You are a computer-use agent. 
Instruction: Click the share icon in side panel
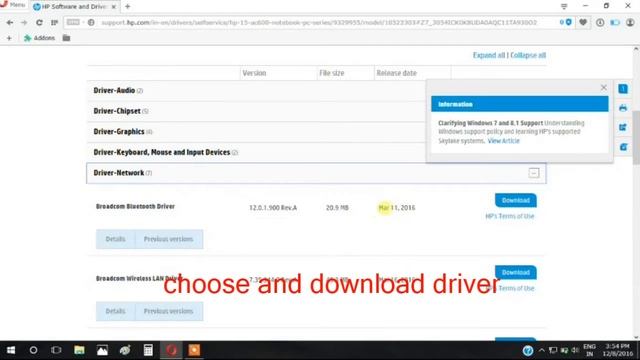click(623, 127)
